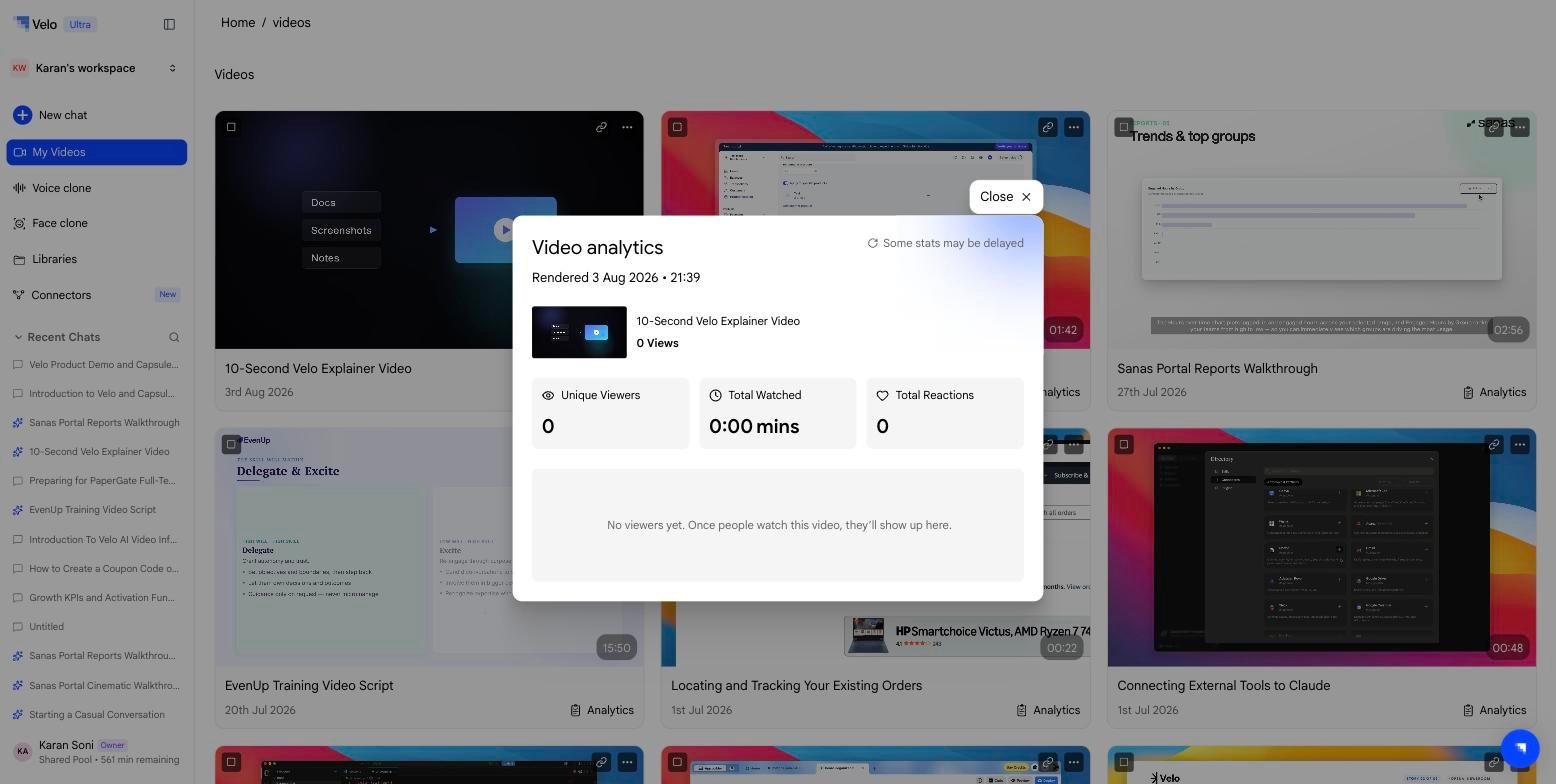1556x784 pixels.
Task: Select checkbox on Connecting External Tools card
Action: tap(1123, 444)
